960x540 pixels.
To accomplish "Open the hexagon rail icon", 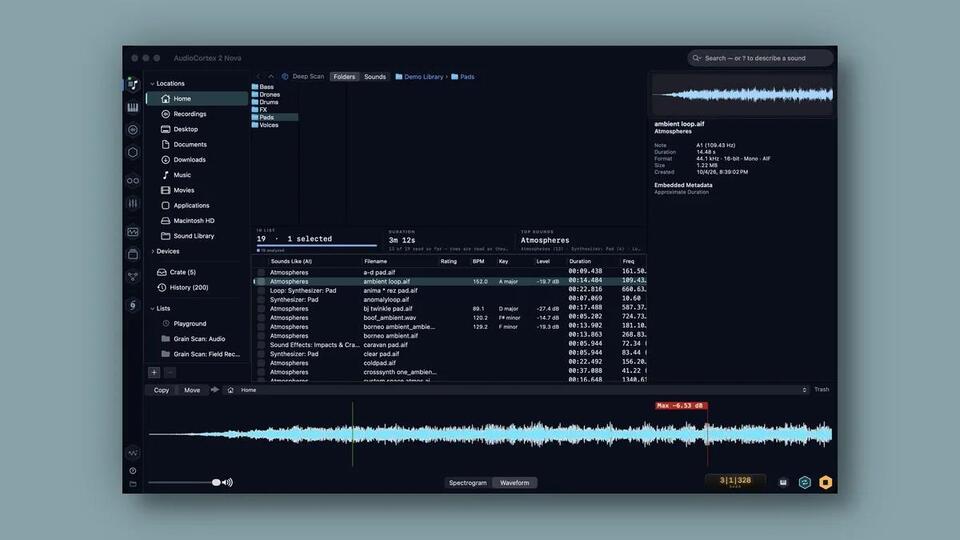I will [132, 152].
